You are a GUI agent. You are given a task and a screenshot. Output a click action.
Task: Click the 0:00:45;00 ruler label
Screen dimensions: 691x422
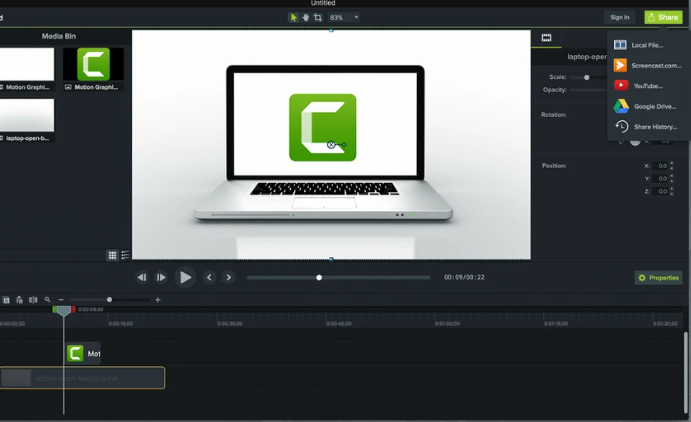pyautogui.click(x=339, y=324)
